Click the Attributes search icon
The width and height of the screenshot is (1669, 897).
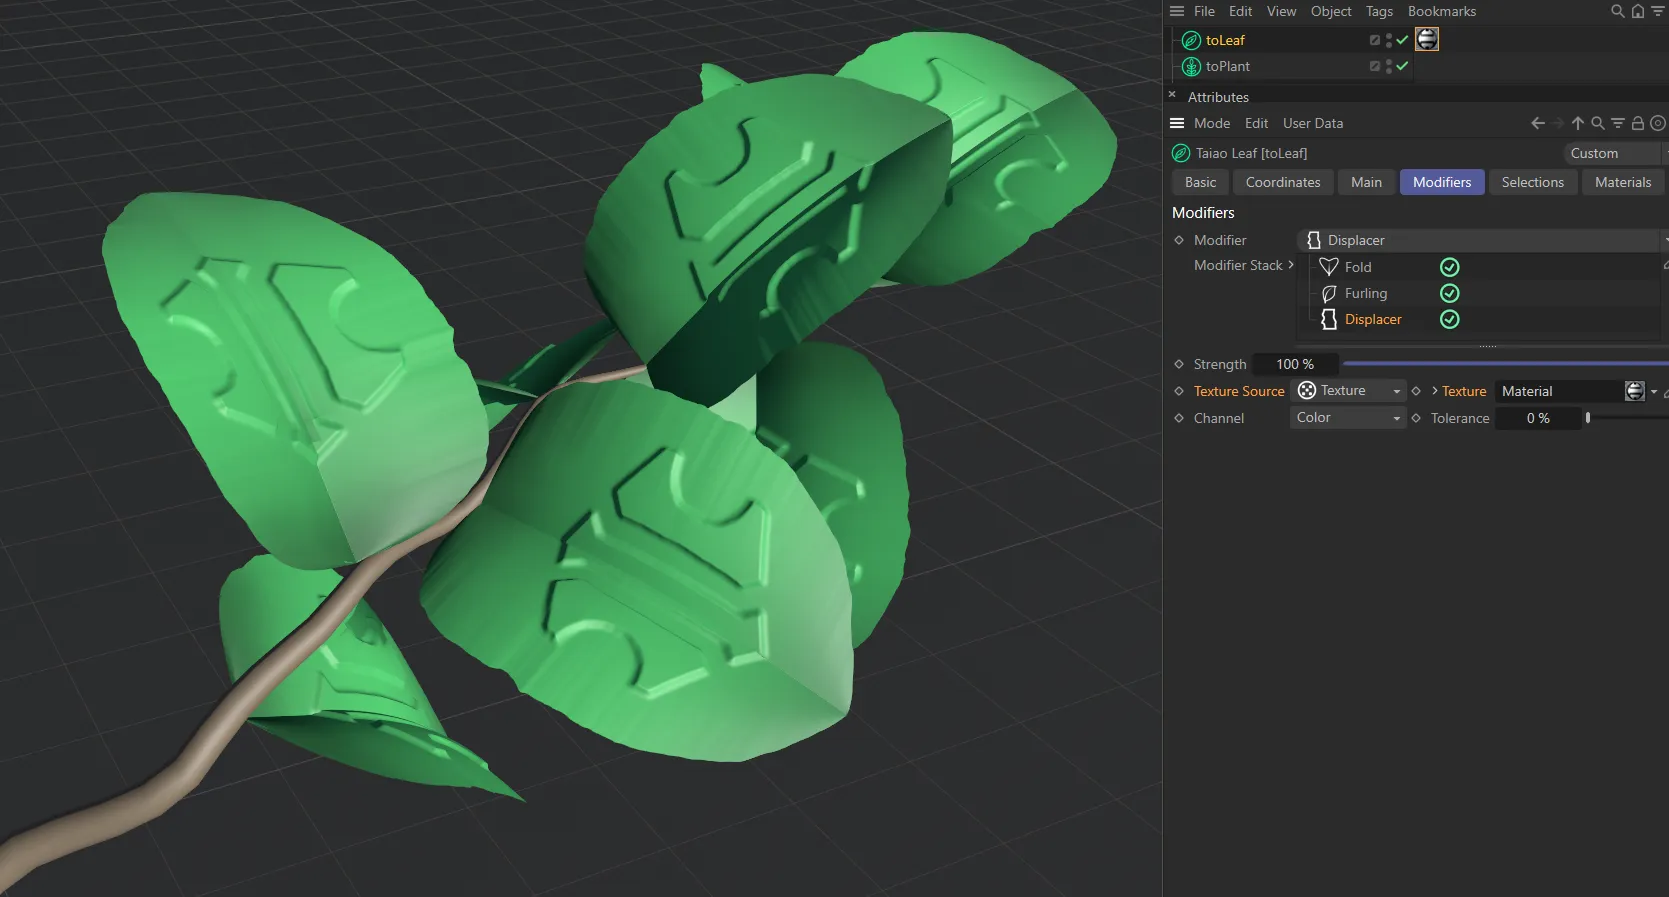pos(1598,123)
